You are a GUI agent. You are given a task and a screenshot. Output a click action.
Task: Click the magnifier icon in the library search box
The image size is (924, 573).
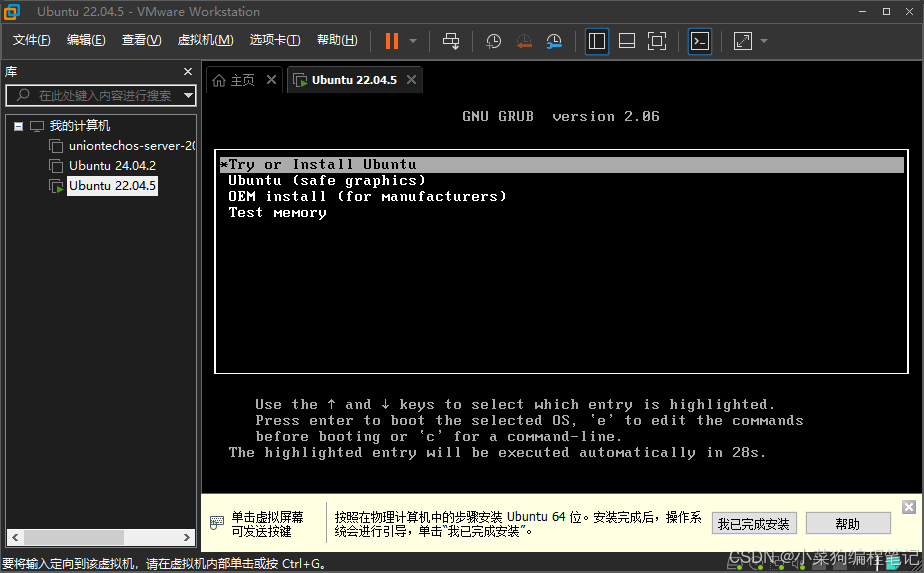click(x=23, y=95)
